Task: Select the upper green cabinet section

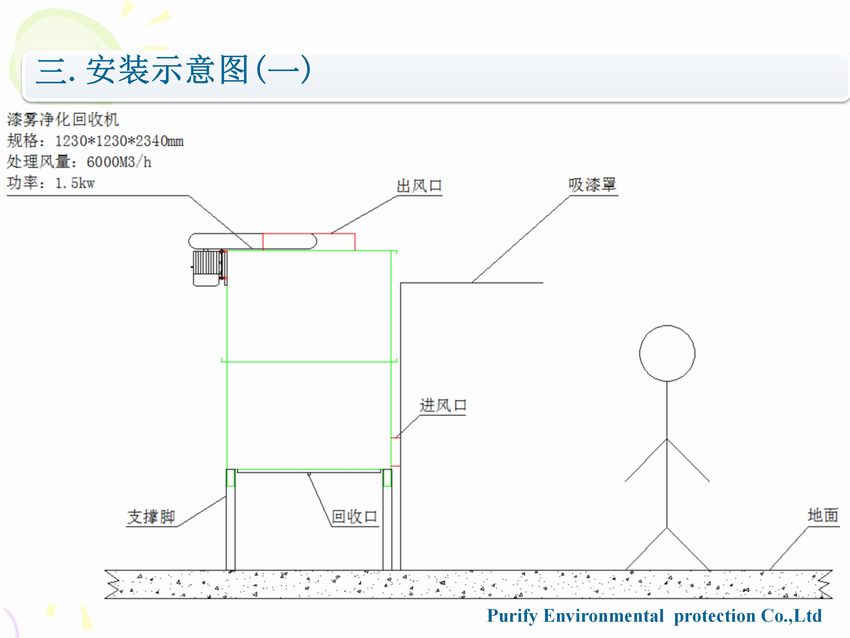Action: tap(308, 305)
